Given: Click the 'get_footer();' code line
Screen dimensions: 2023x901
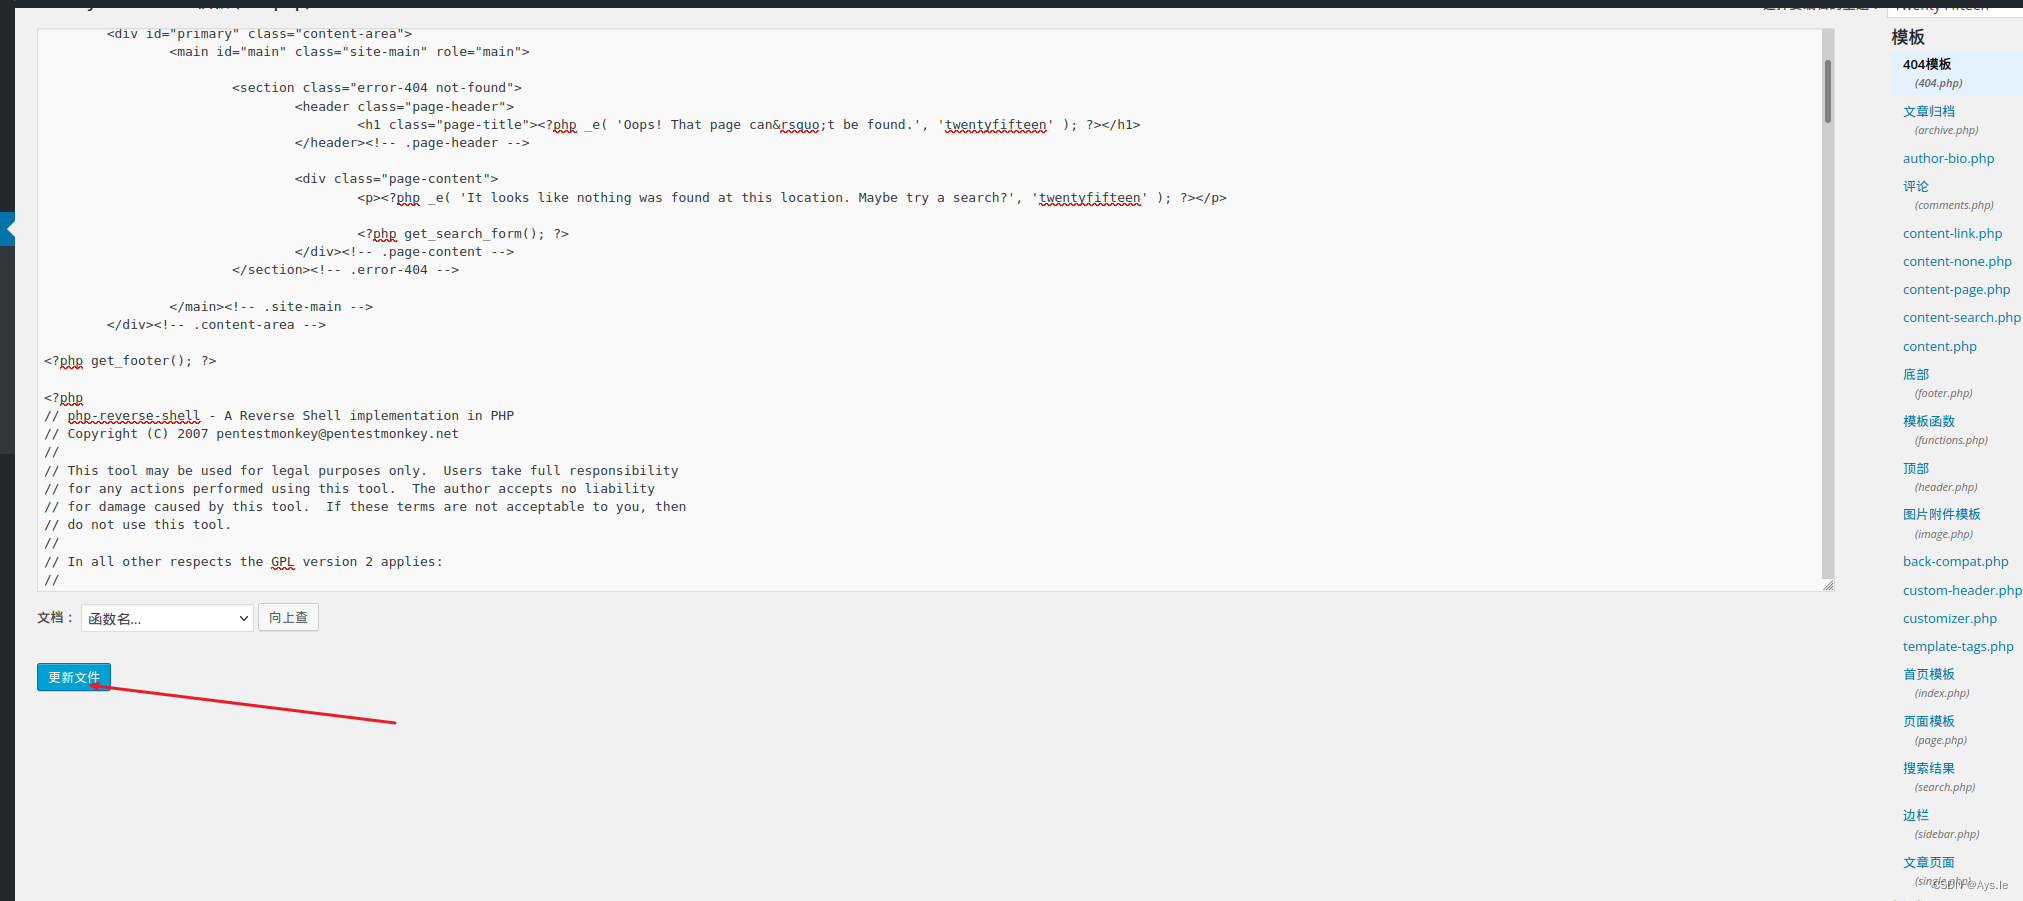Looking at the screenshot, I should tap(130, 361).
